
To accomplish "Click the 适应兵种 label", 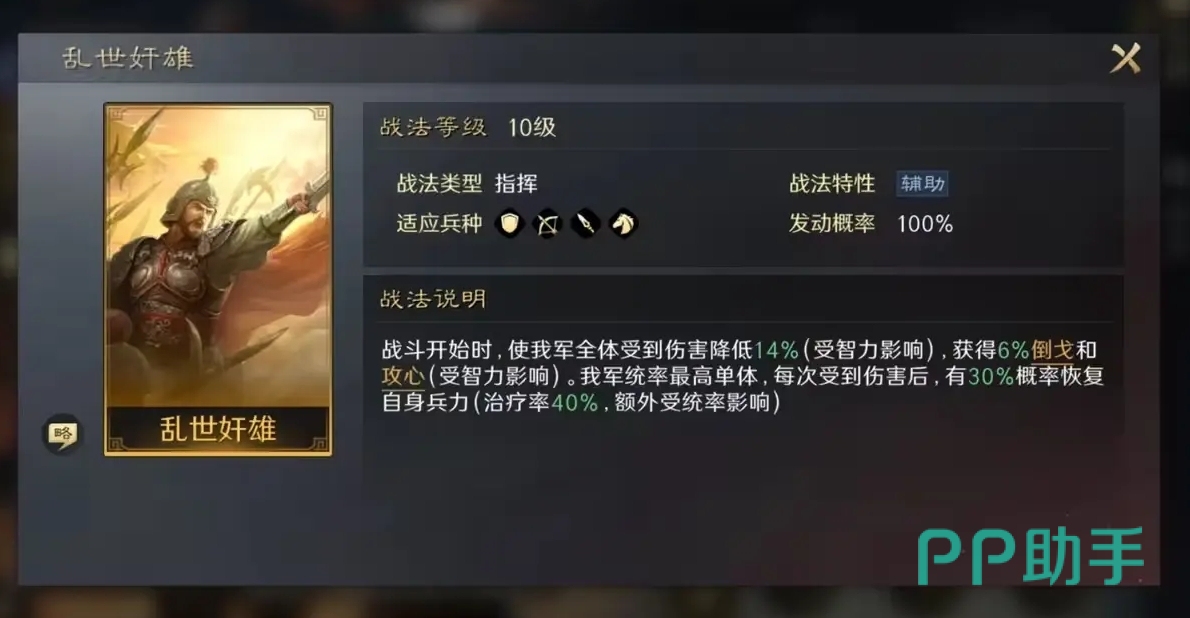I will point(439,224).
